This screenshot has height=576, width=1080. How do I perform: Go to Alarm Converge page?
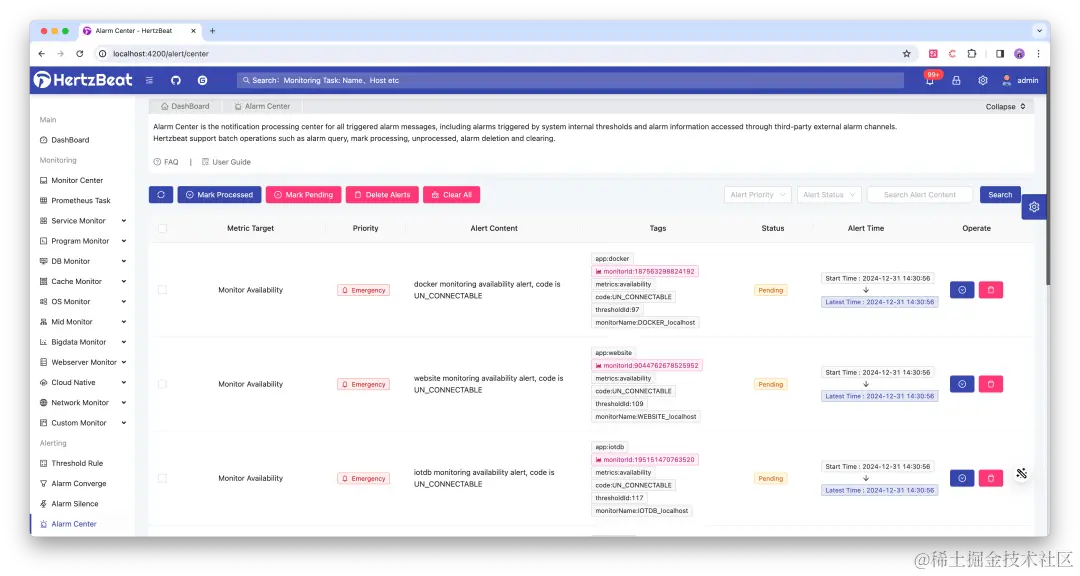point(73,484)
